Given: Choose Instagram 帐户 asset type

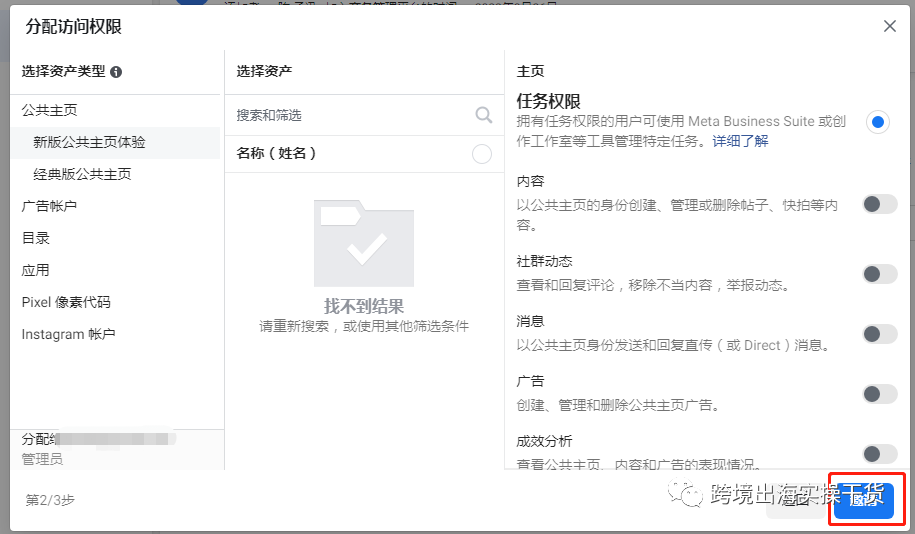Looking at the screenshot, I should 68,334.
